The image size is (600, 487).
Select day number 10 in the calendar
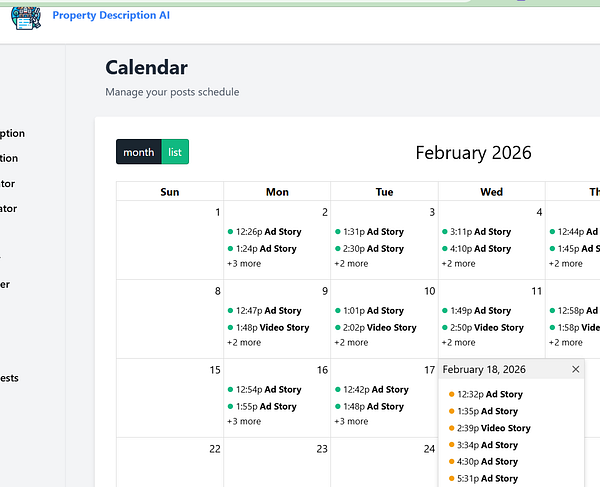[429, 291]
